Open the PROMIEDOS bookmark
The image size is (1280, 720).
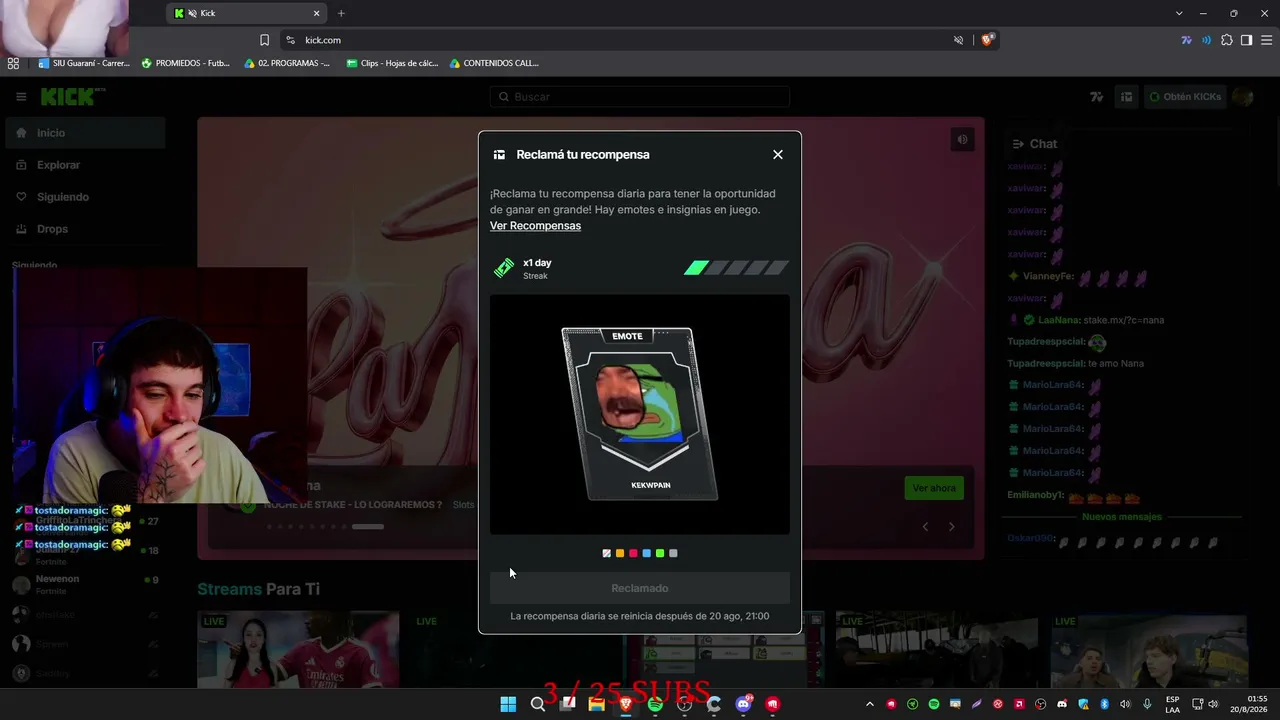coord(186,63)
